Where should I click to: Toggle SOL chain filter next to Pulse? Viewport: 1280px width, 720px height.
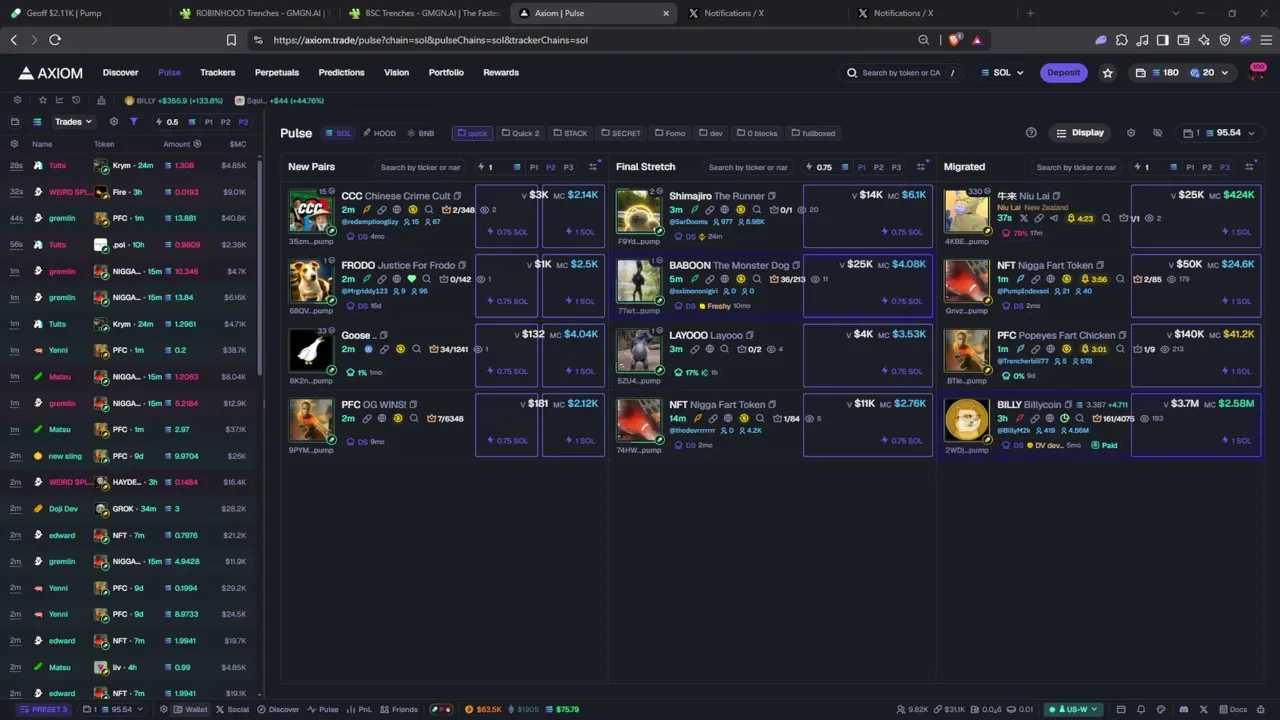click(338, 133)
